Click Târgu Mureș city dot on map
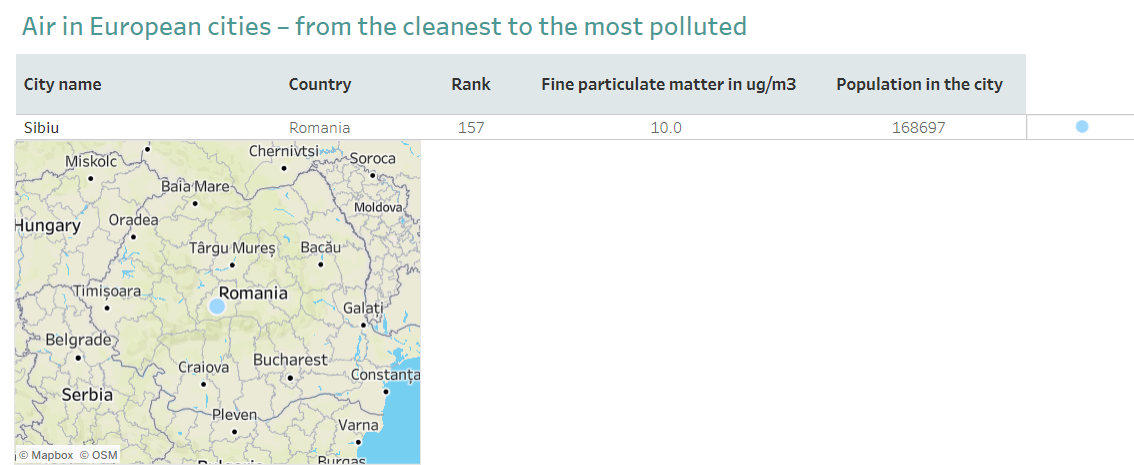The image size is (1134, 465). pos(231,265)
